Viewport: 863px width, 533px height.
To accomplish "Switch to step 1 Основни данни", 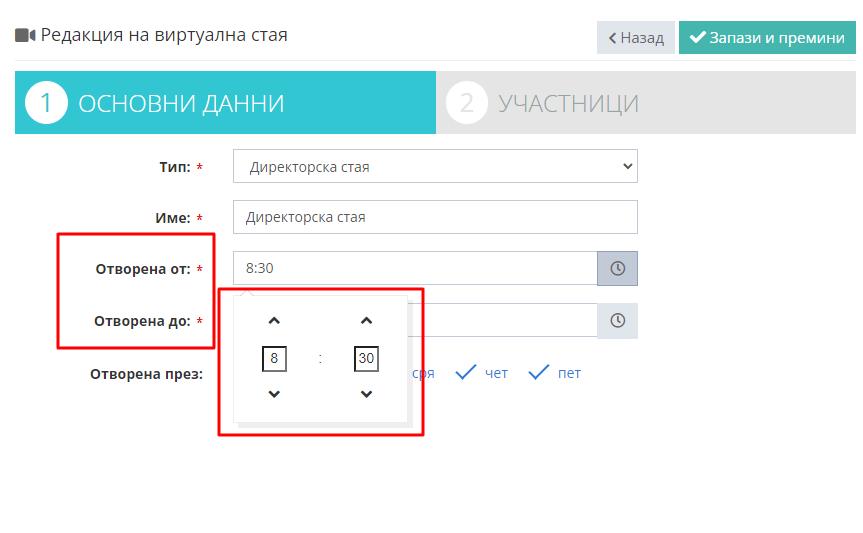I will click(x=225, y=102).
